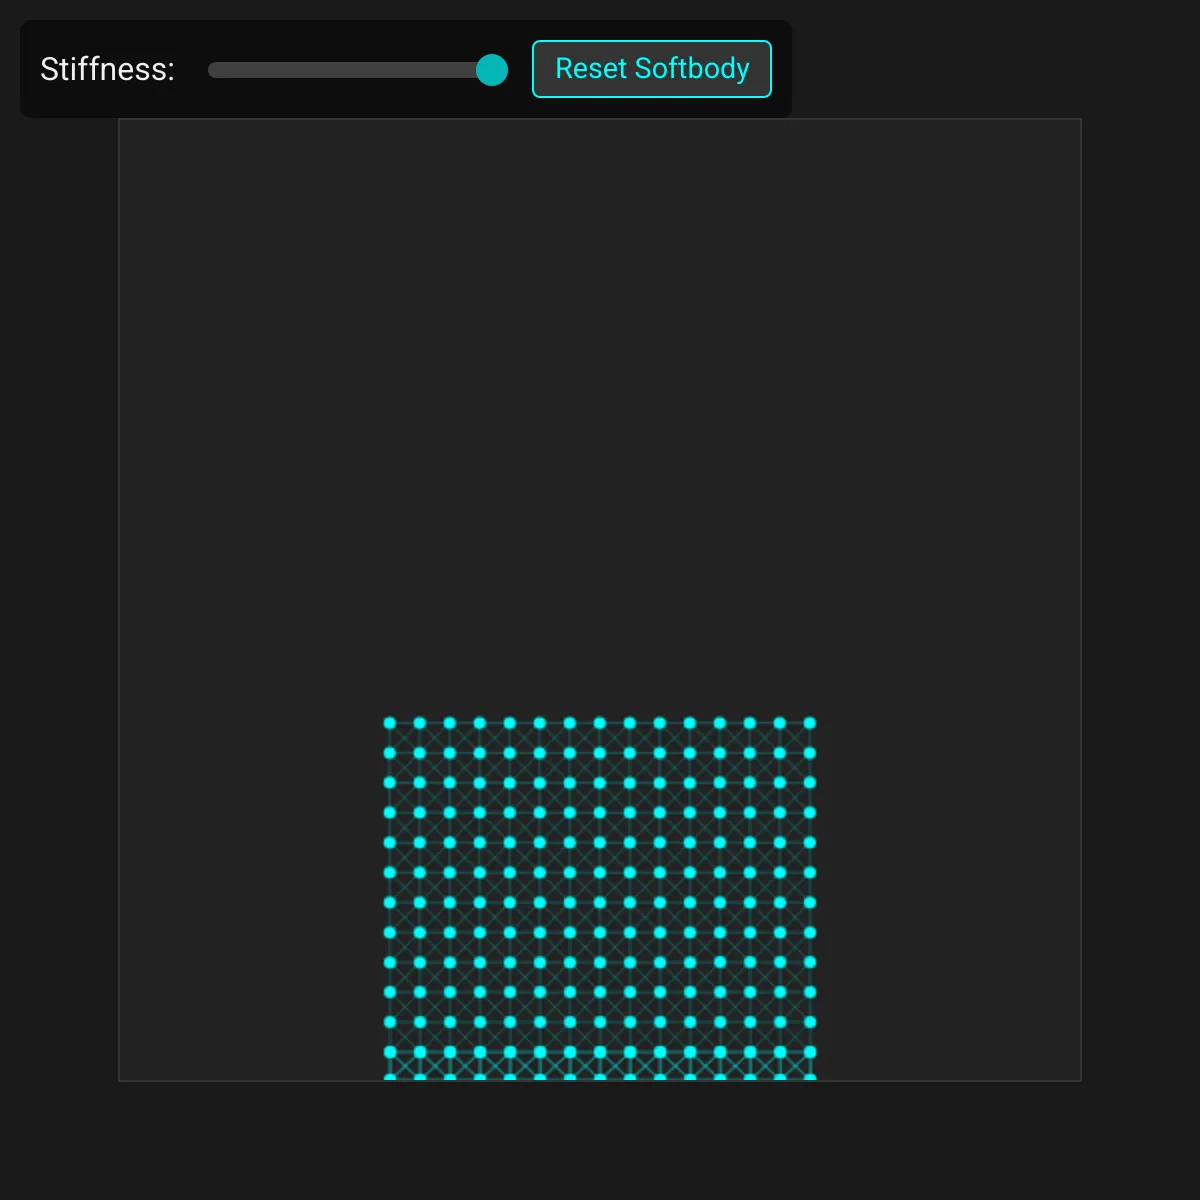
Task: Click the center node of the softbody grid
Action: point(600,903)
